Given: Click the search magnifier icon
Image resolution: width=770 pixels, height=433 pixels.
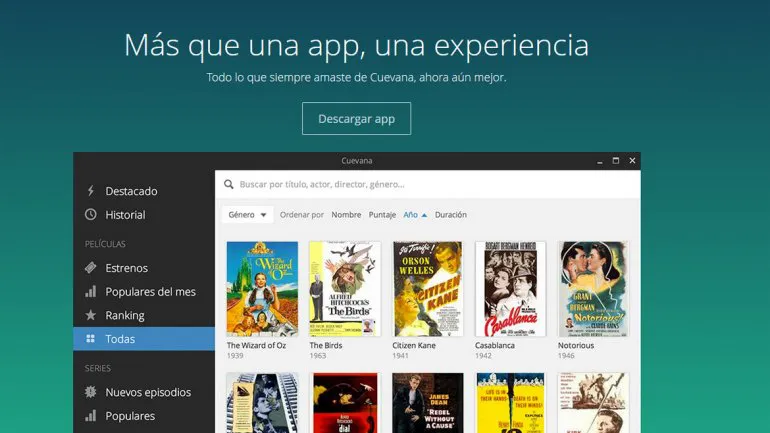Looking at the screenshot, I should coord(228,184).
